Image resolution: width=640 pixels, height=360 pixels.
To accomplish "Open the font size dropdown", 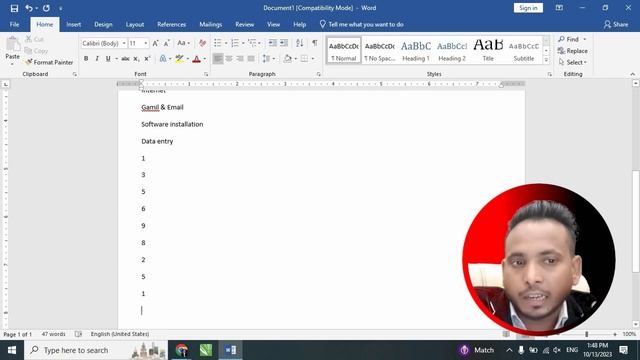I will [145, 43].
